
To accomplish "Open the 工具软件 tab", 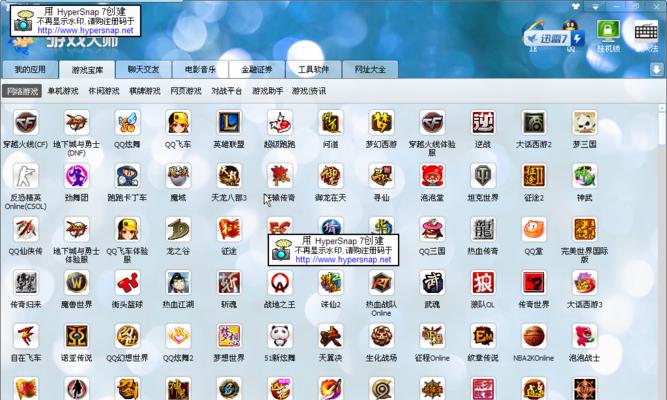I will [x=314, y=69].
